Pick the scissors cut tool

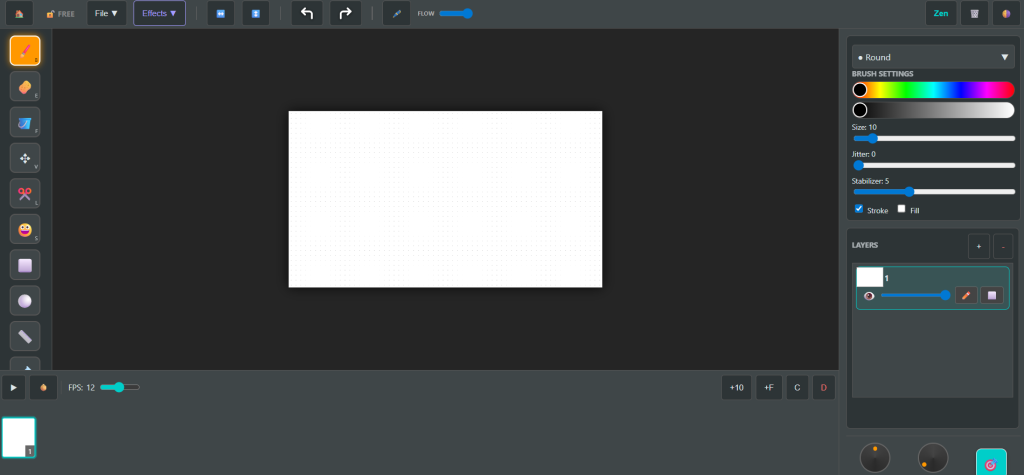point(25,193)
